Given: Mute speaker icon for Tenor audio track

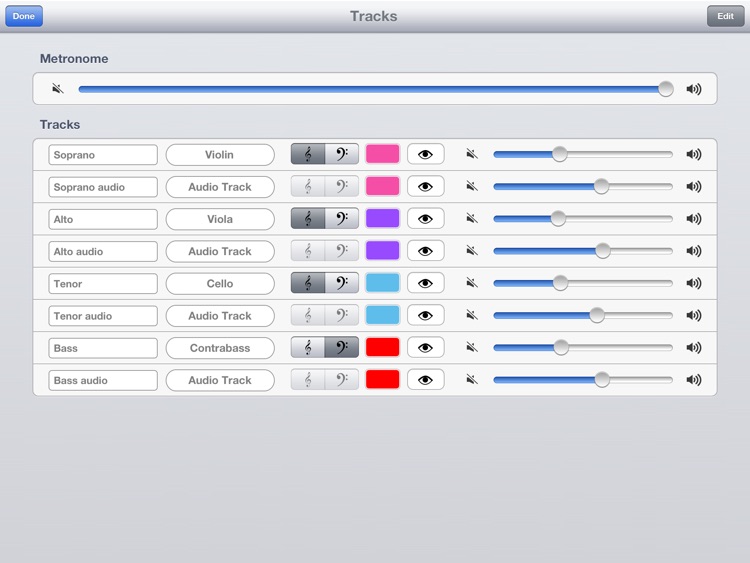Looking at the screenshot, I should 472,315.
